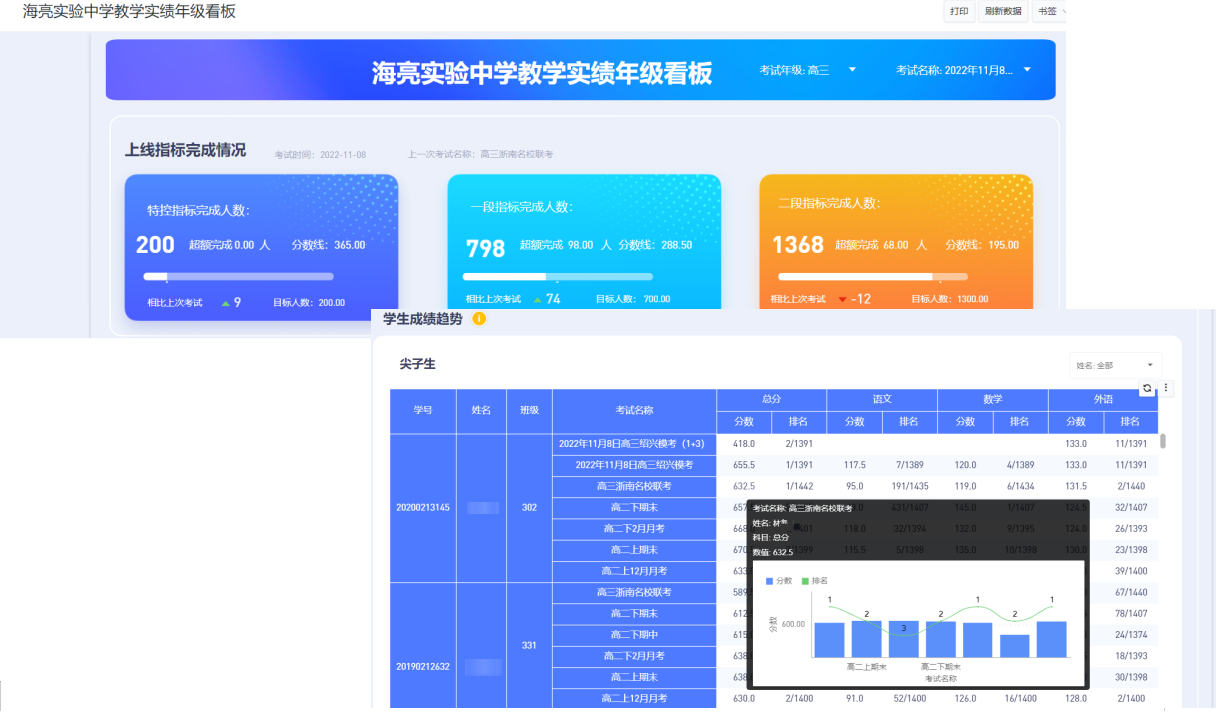Click the green up arrow beside 74
The image size is (1217, 714).
click(538, 299)
